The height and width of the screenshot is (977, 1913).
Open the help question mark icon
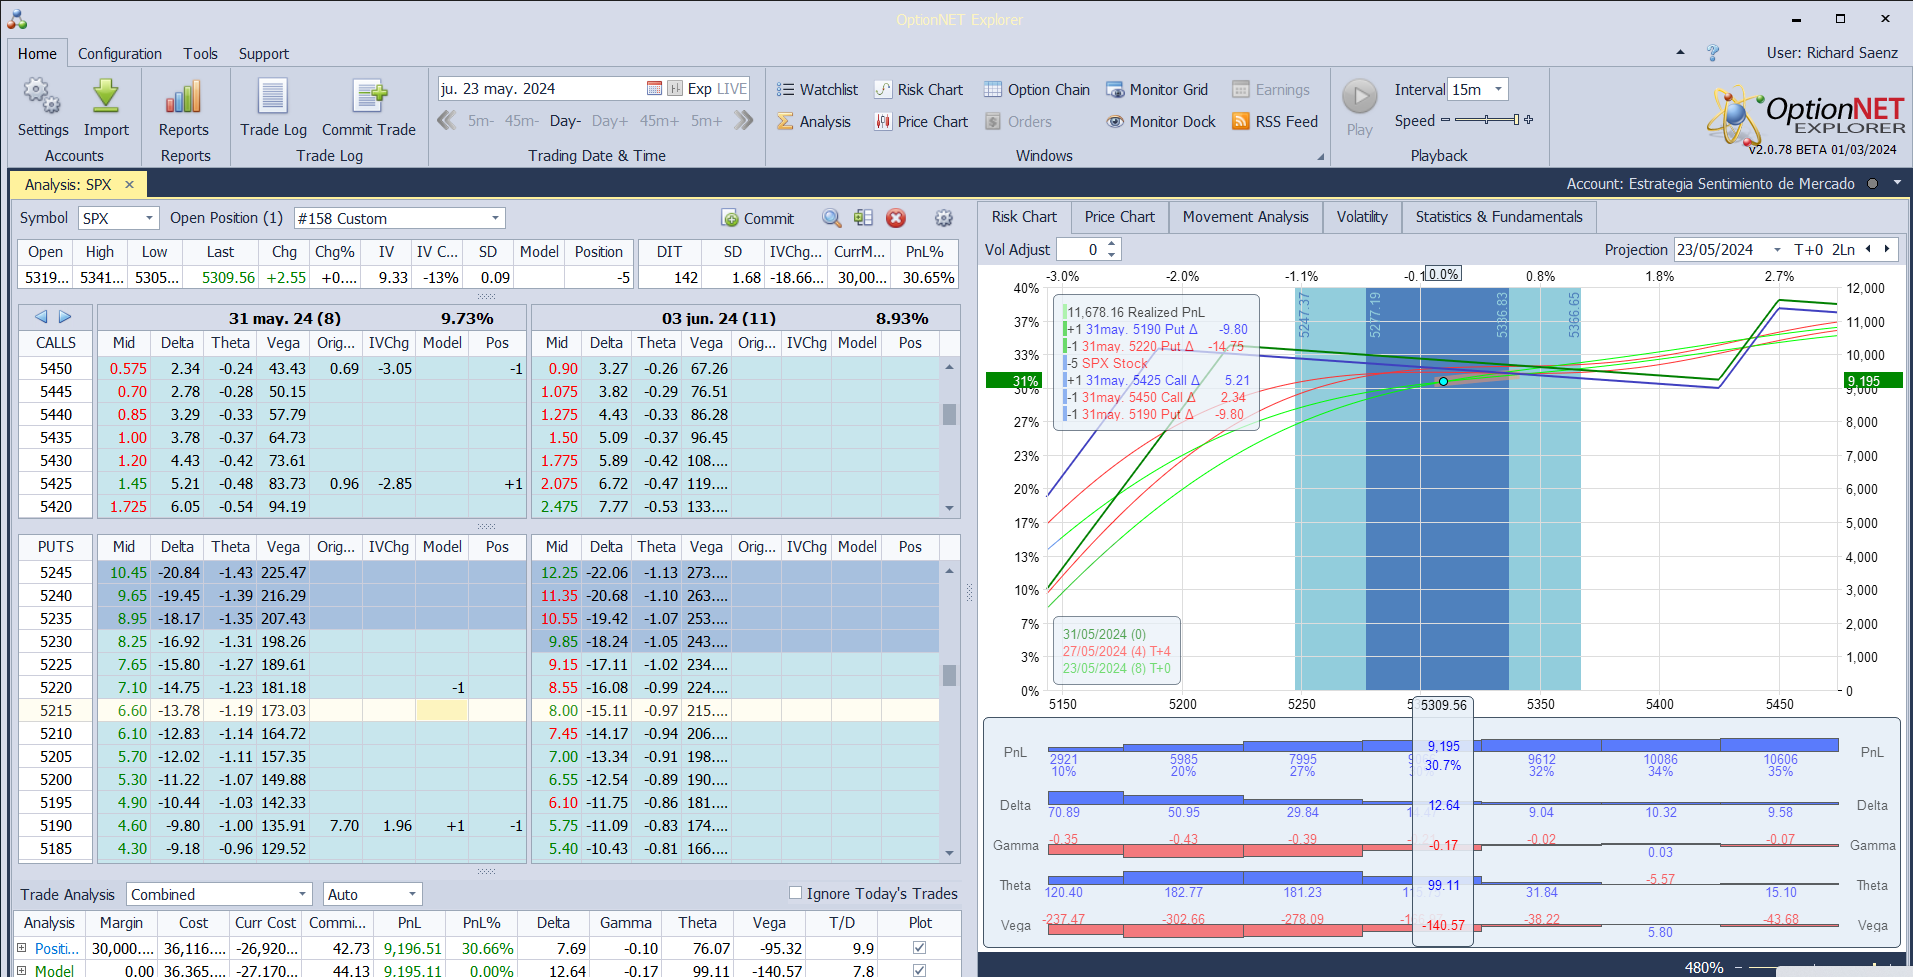1712,53
